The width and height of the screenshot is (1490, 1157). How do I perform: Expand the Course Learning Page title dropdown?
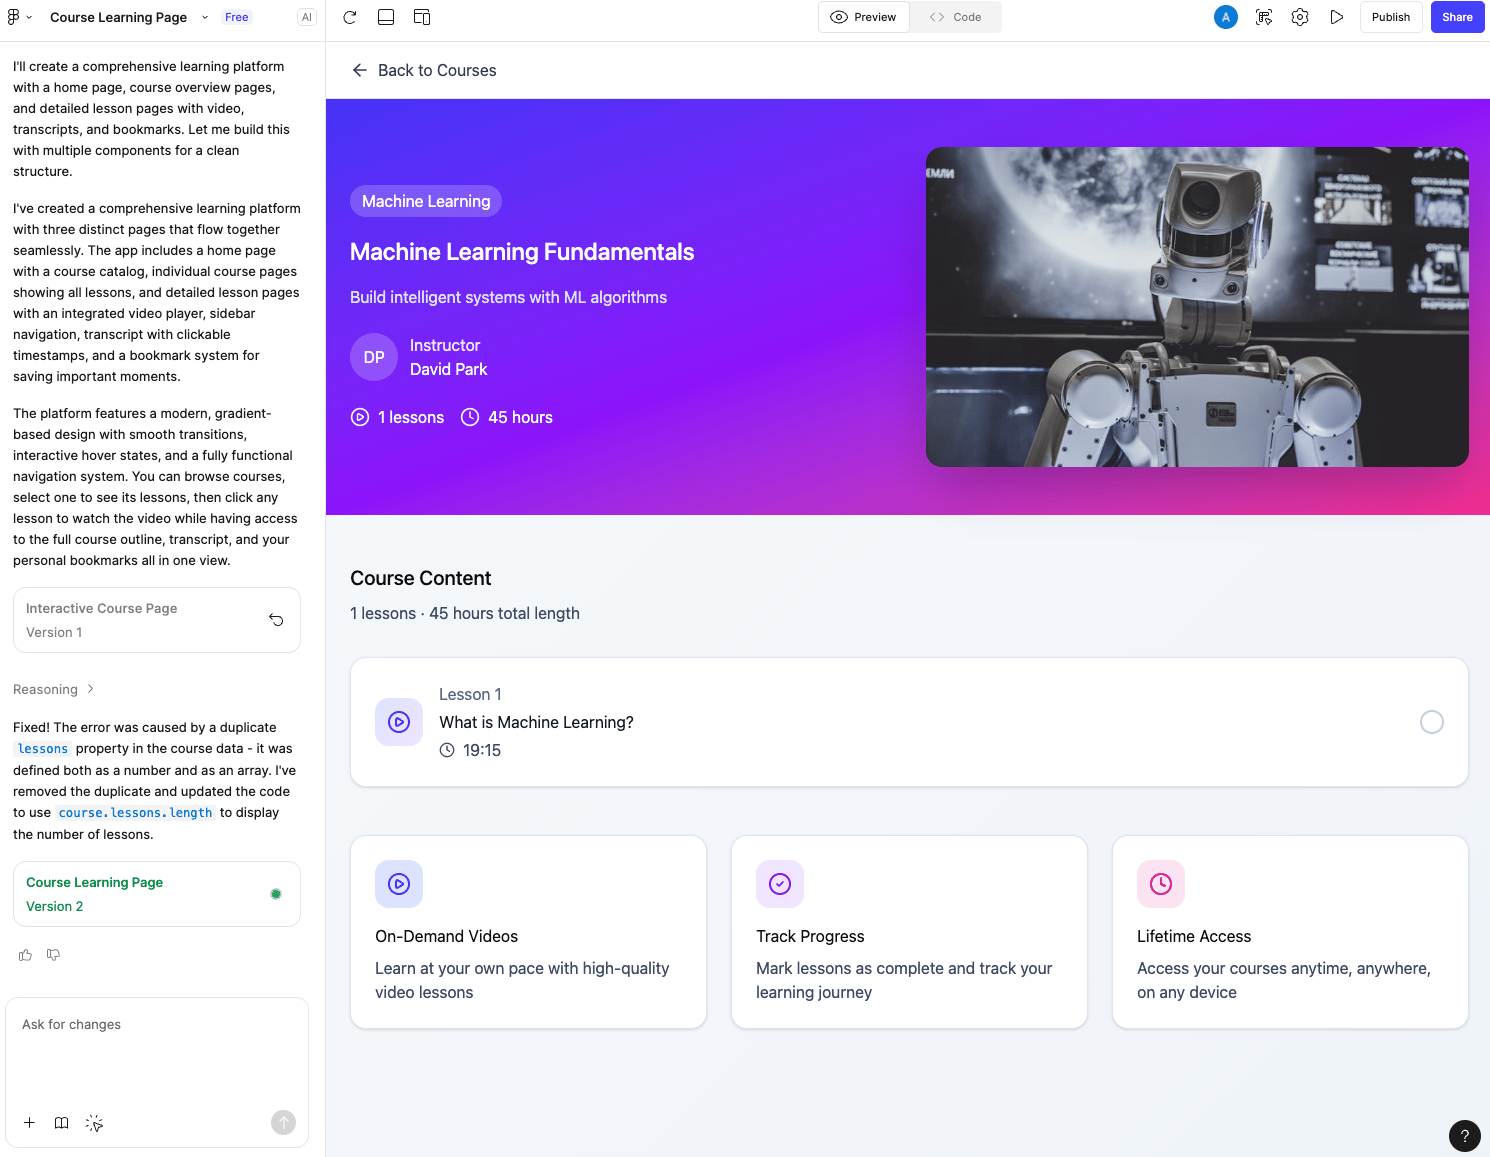pyautogui.click(x=205, y=17)
